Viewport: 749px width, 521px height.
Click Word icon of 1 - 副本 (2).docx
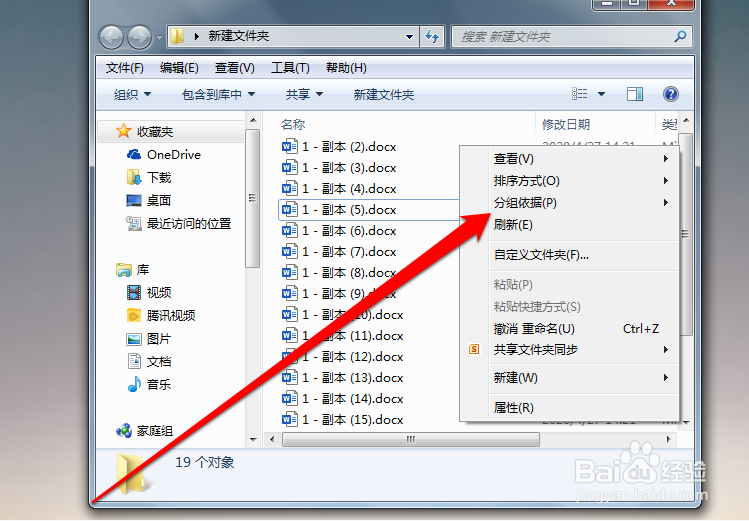click(x=289, y=146)
